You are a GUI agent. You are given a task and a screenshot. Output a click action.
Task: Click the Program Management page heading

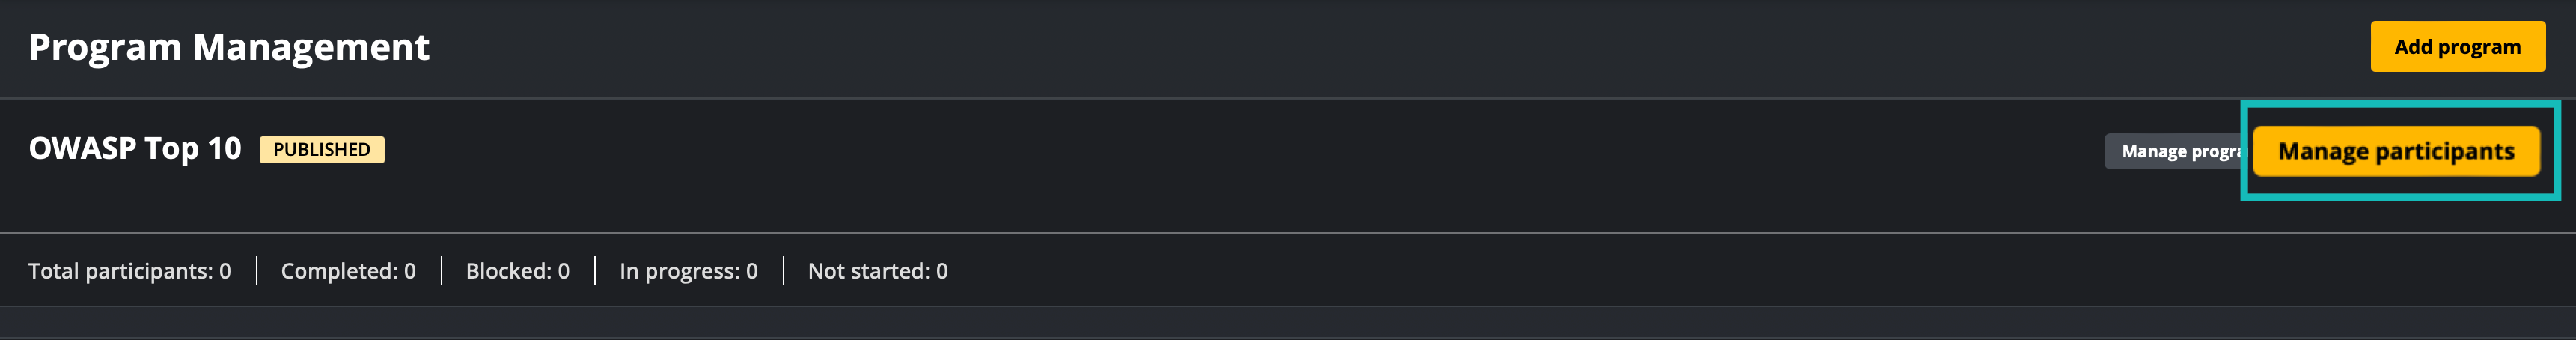click(x=229, y=47)
